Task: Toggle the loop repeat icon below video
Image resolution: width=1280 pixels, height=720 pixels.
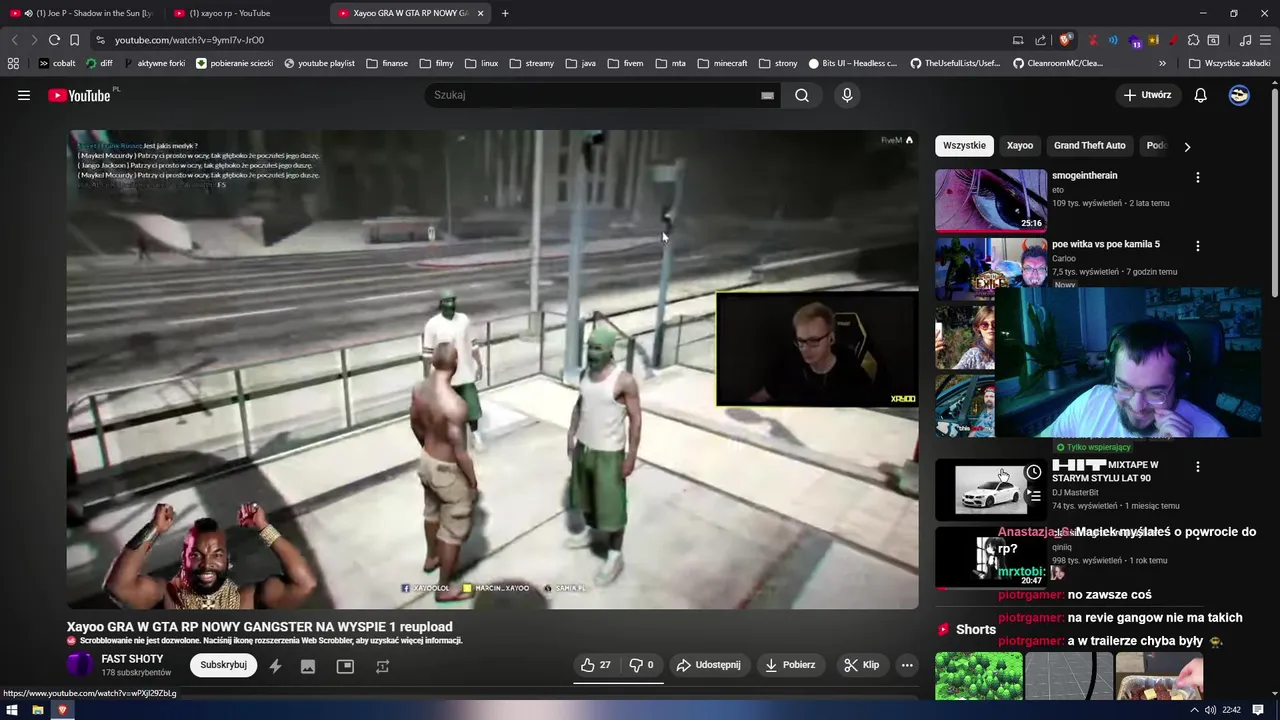Action: point(382,666)
